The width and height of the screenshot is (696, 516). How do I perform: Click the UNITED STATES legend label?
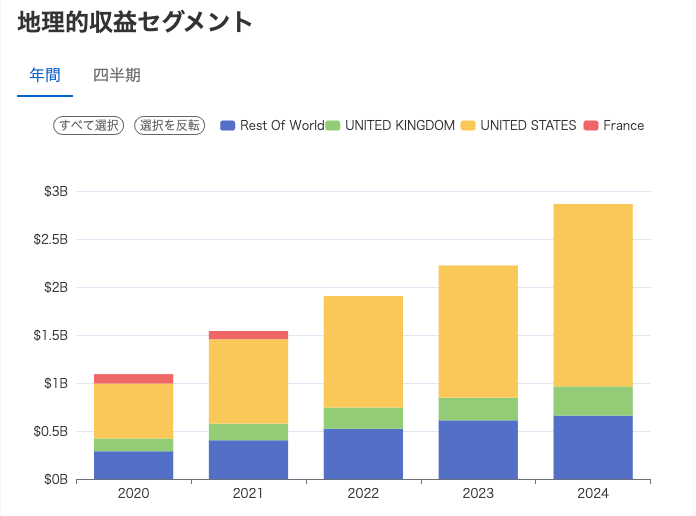pyautogui.click(x=528, y=126)
